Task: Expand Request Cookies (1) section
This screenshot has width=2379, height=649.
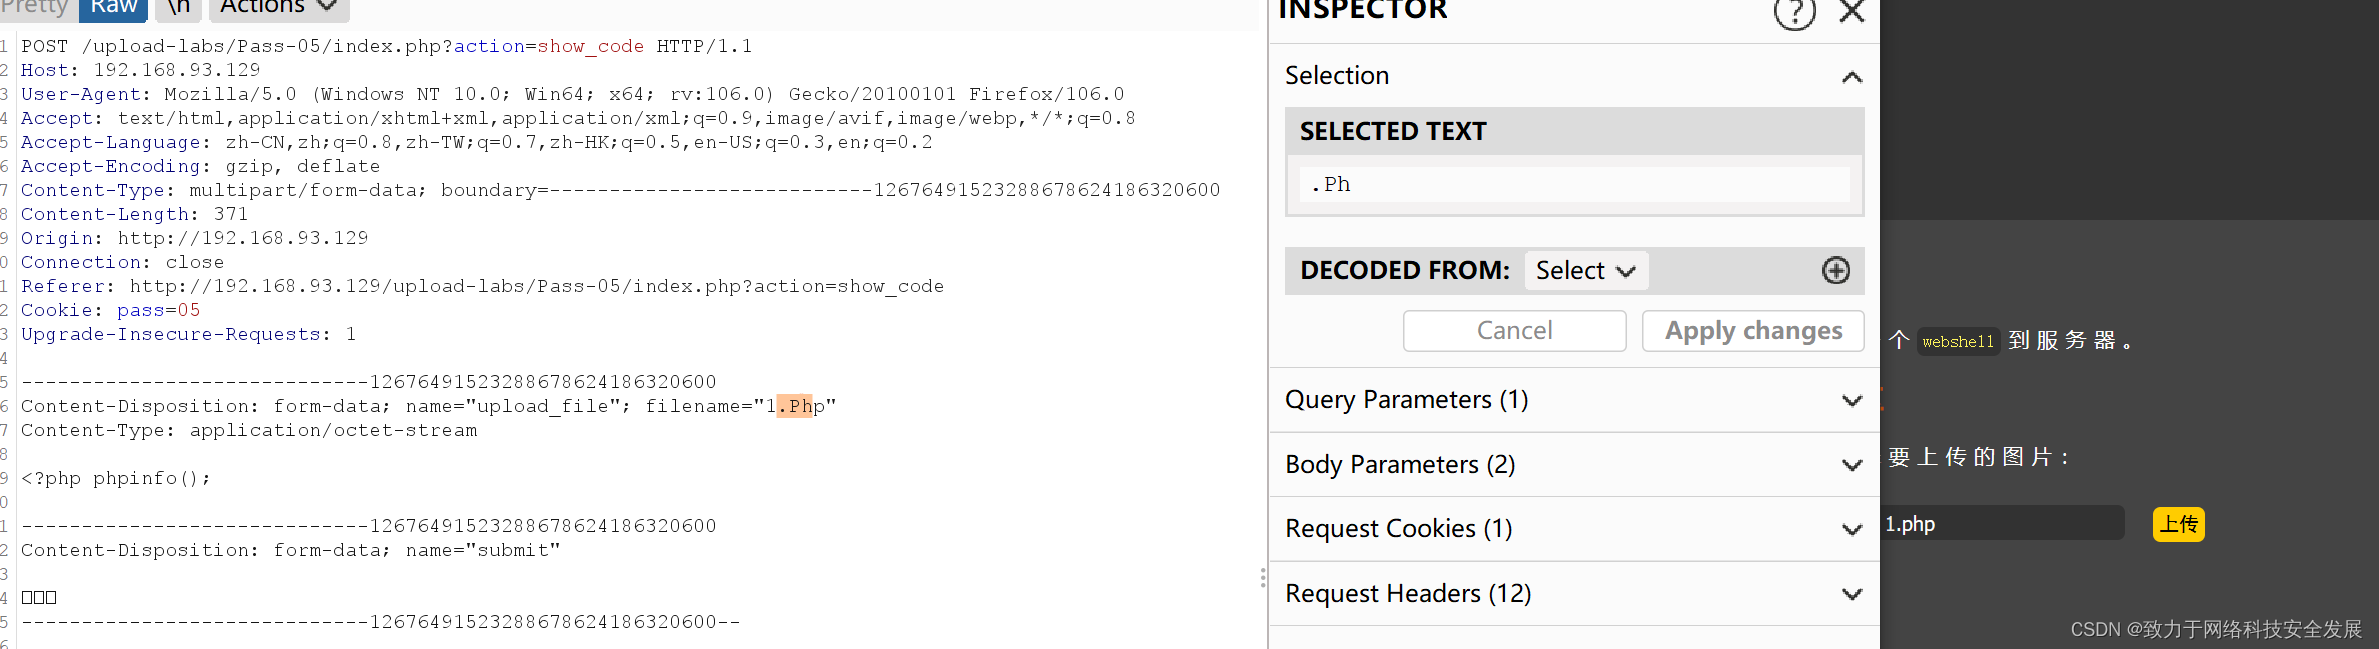Action: [1852, 529]
